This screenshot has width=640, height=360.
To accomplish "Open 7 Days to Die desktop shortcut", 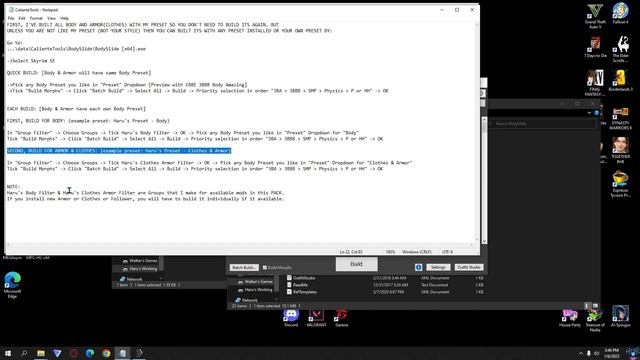I will [x=595, y=47].
